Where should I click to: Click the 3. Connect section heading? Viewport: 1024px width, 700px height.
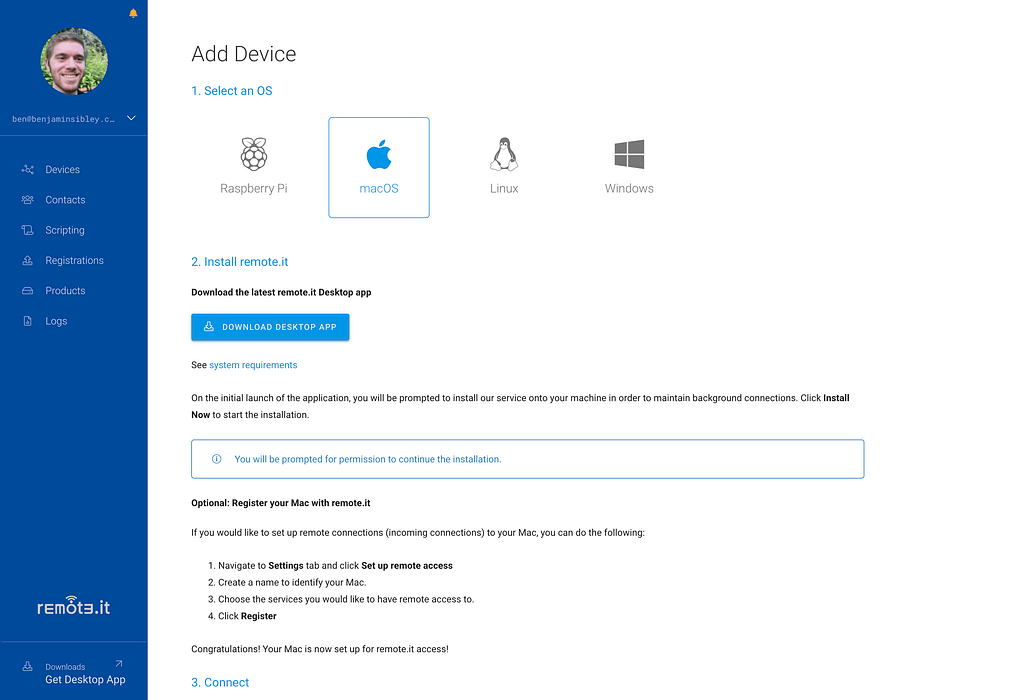(x=220, y=682)
